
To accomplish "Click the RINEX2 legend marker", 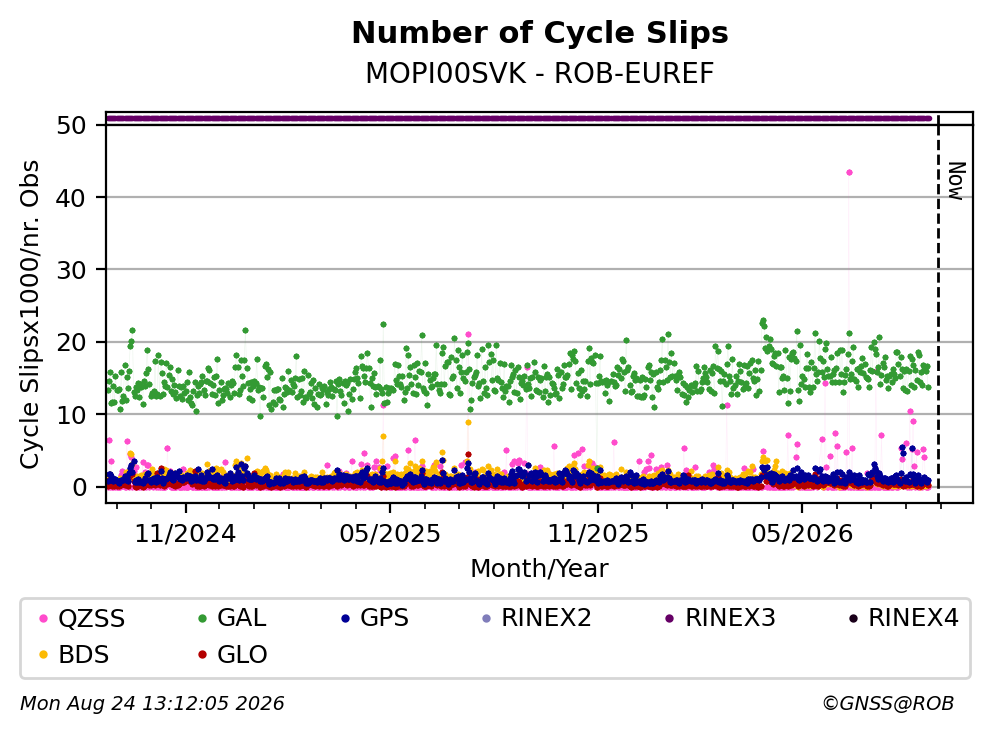I will point(486,618).
